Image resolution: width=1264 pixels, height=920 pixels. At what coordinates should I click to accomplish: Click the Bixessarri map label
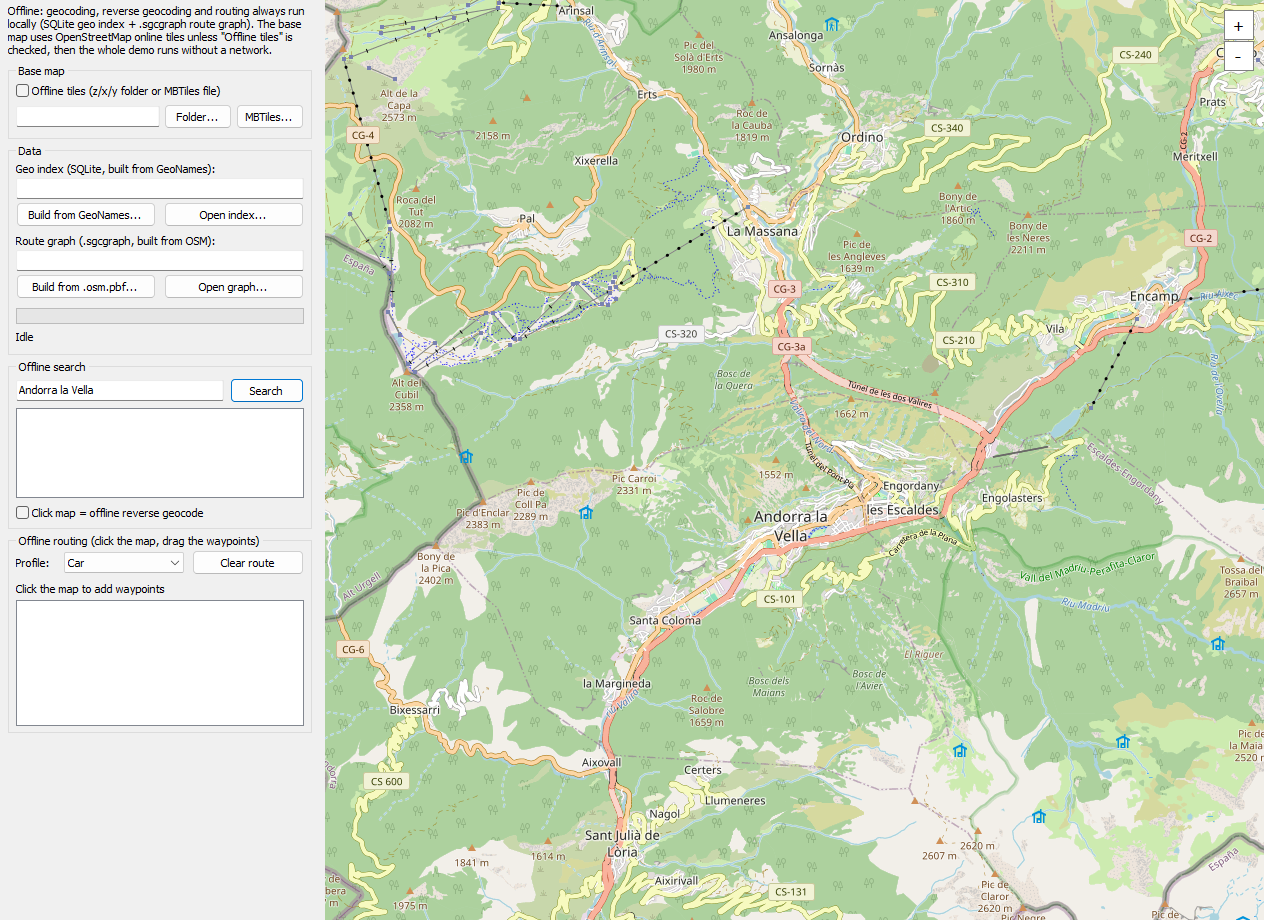coord(414,710)
